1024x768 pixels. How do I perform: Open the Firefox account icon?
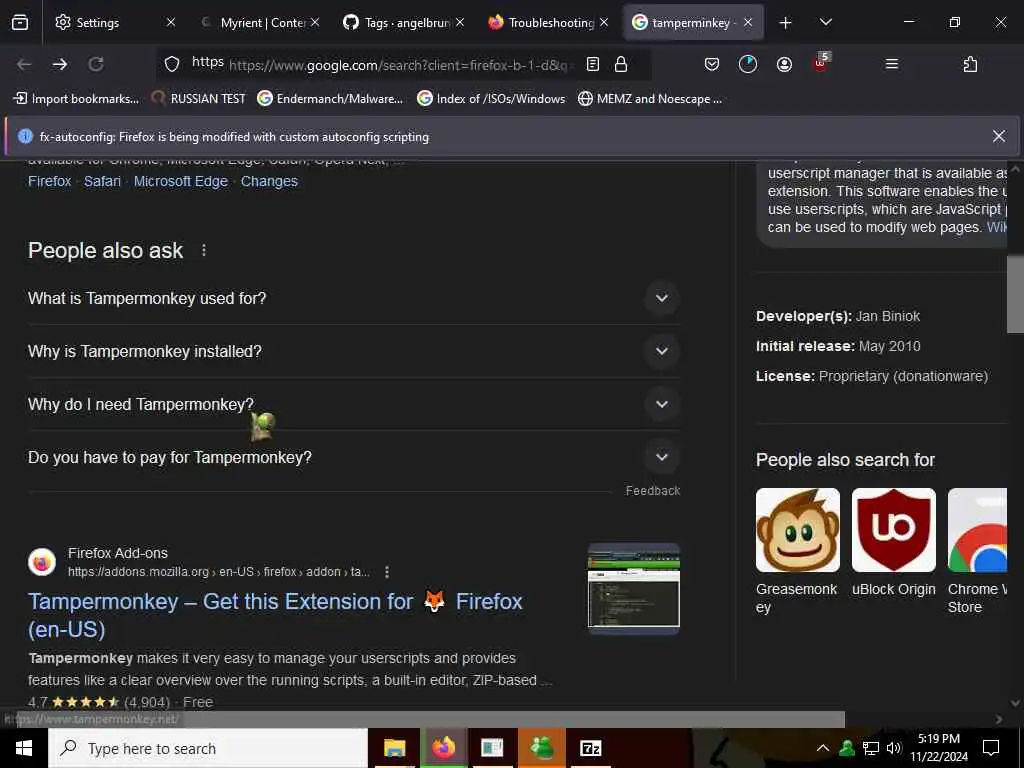784,64
